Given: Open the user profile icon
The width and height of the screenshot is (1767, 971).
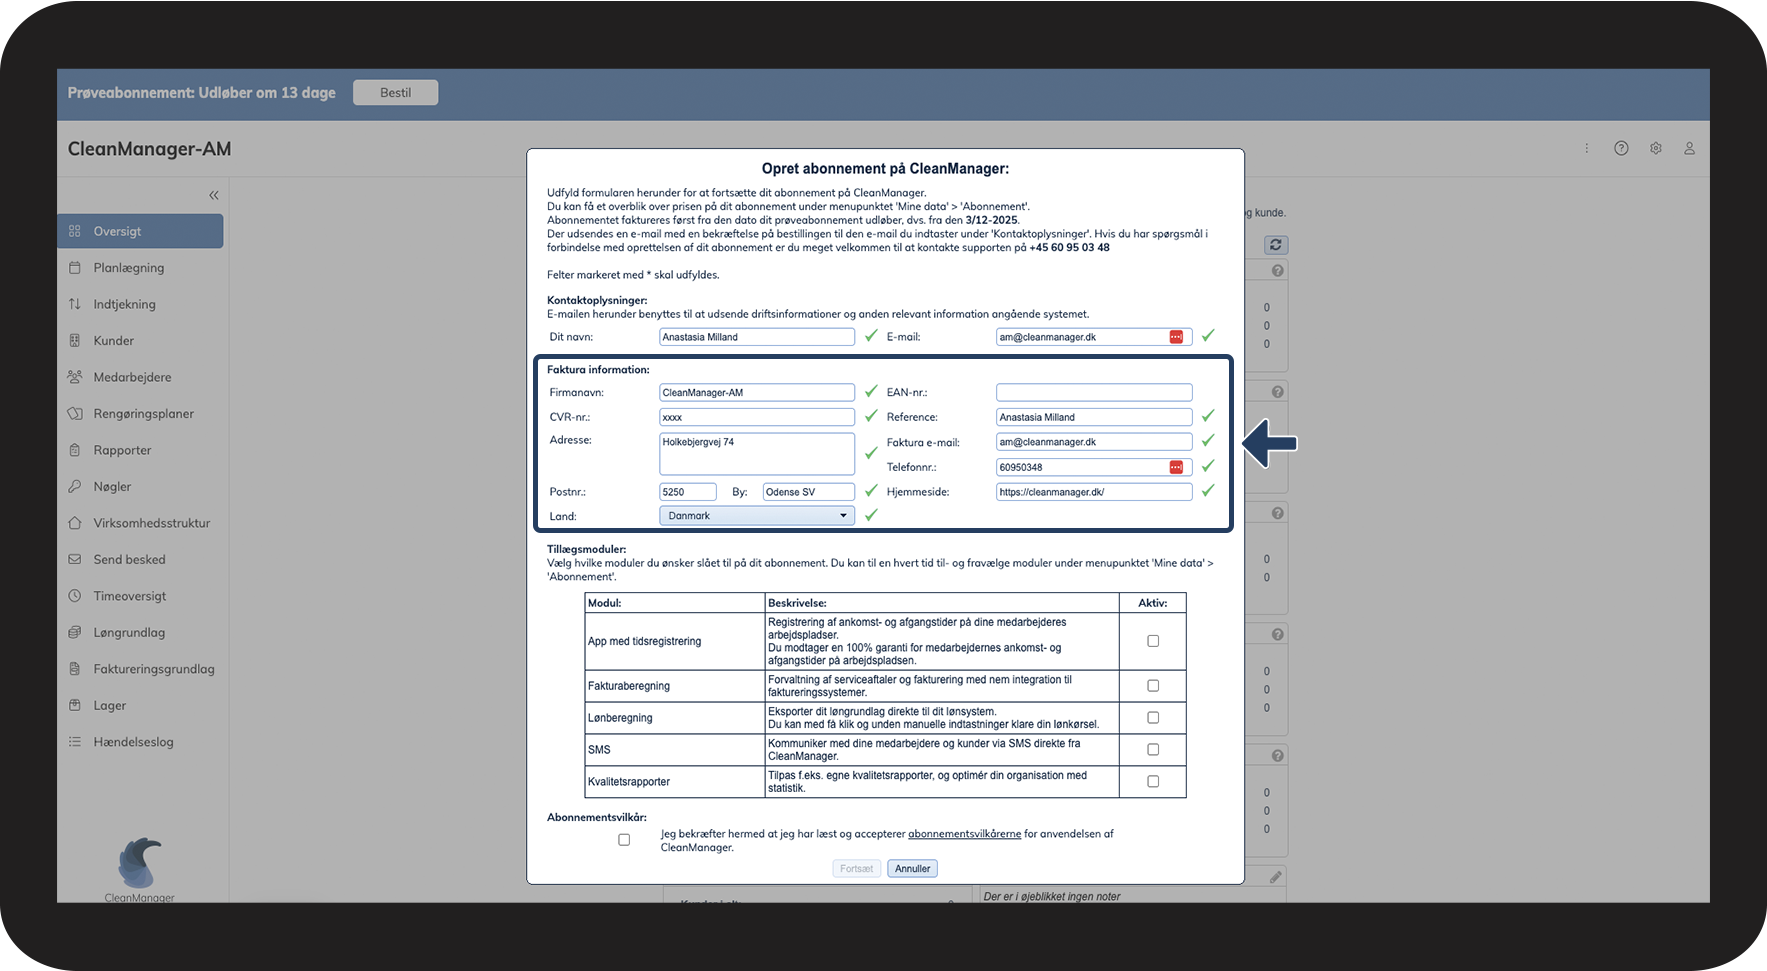Looking at the screenshot, I should (1689, 148).
